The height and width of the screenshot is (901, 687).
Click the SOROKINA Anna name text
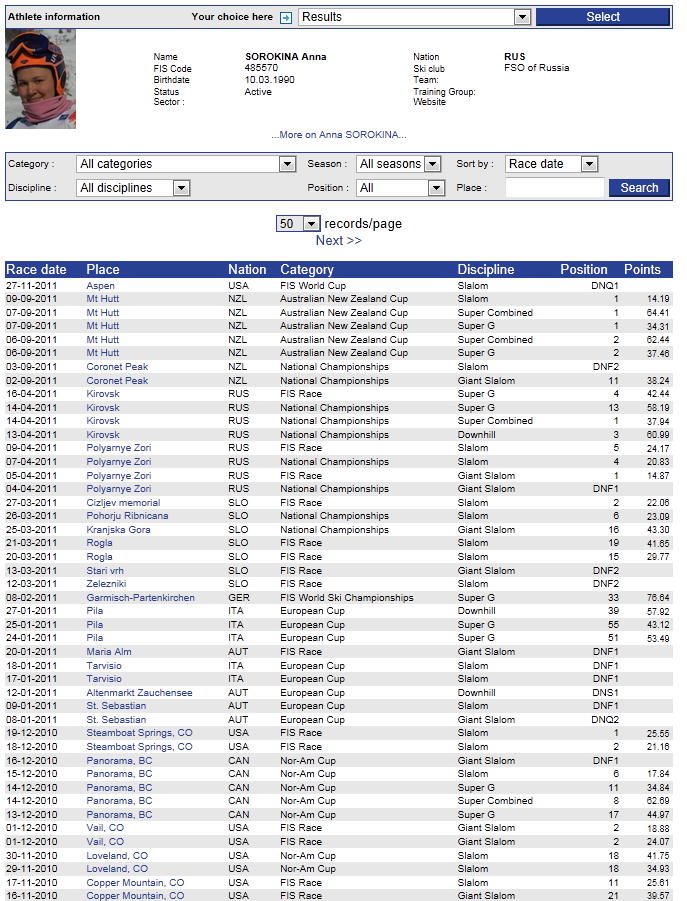pyautogui.click(x=285, y=56)
